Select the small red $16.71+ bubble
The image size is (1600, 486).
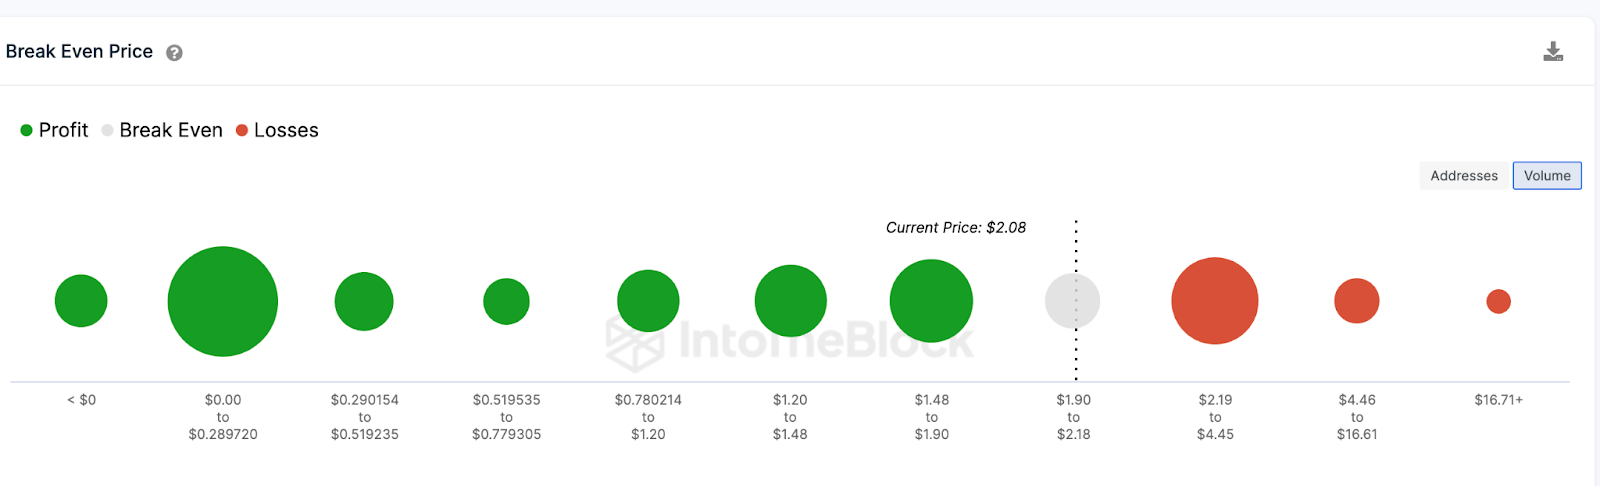pos(1498,301)
